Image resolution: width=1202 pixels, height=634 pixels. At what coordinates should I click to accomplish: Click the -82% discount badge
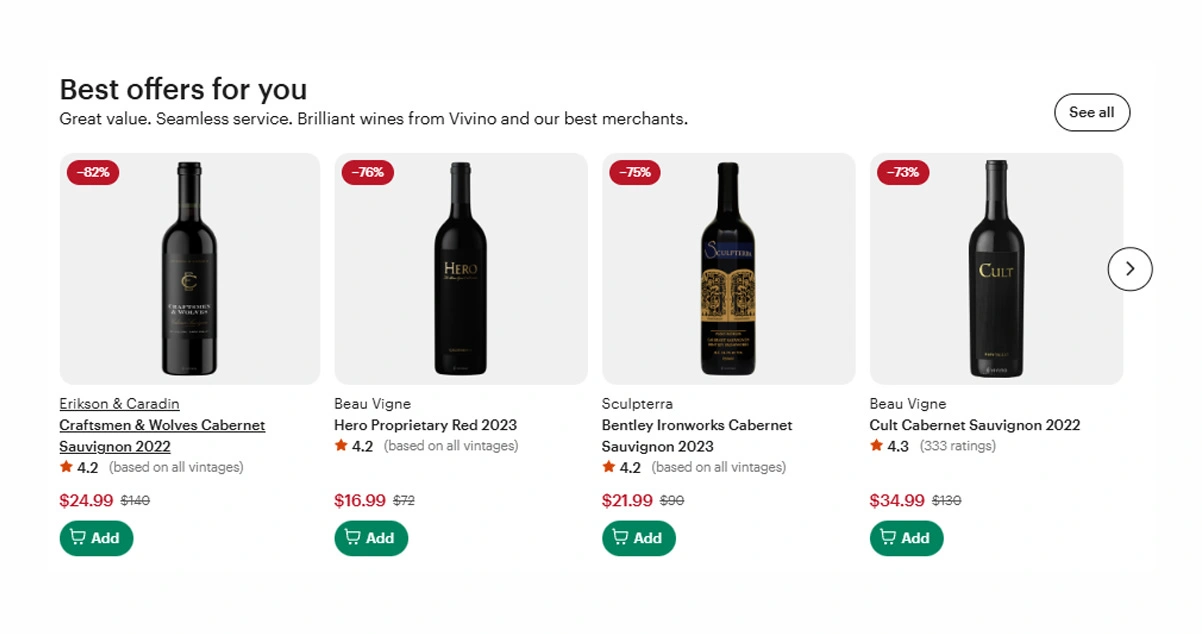pos(93,172)
